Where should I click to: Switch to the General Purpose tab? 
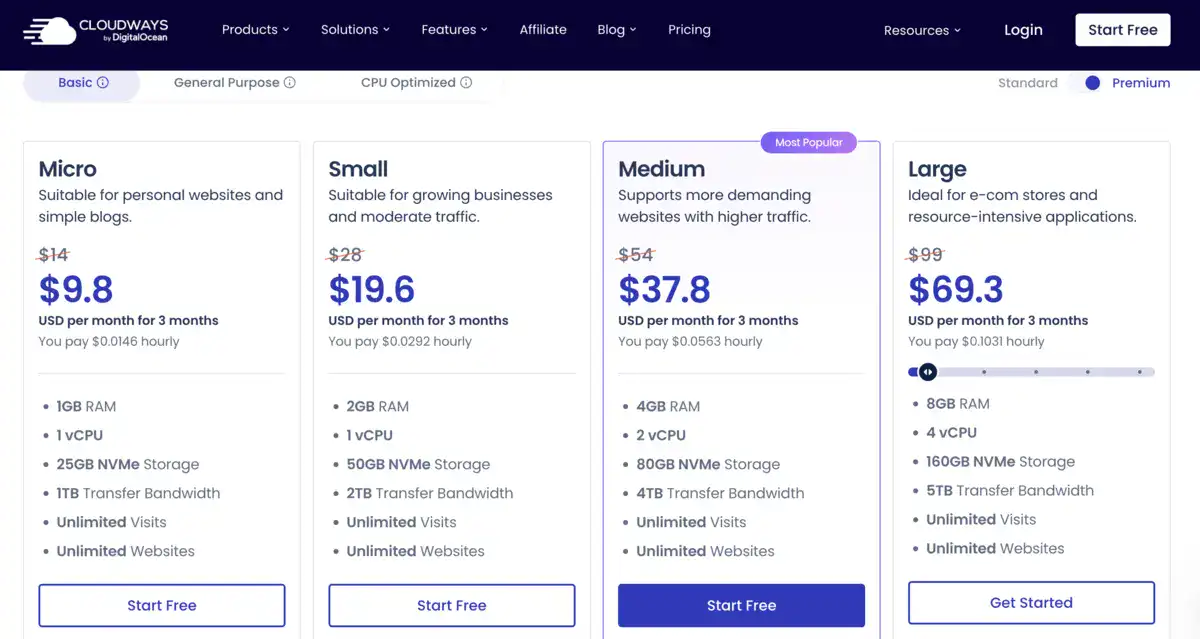(x=226, y=83)
